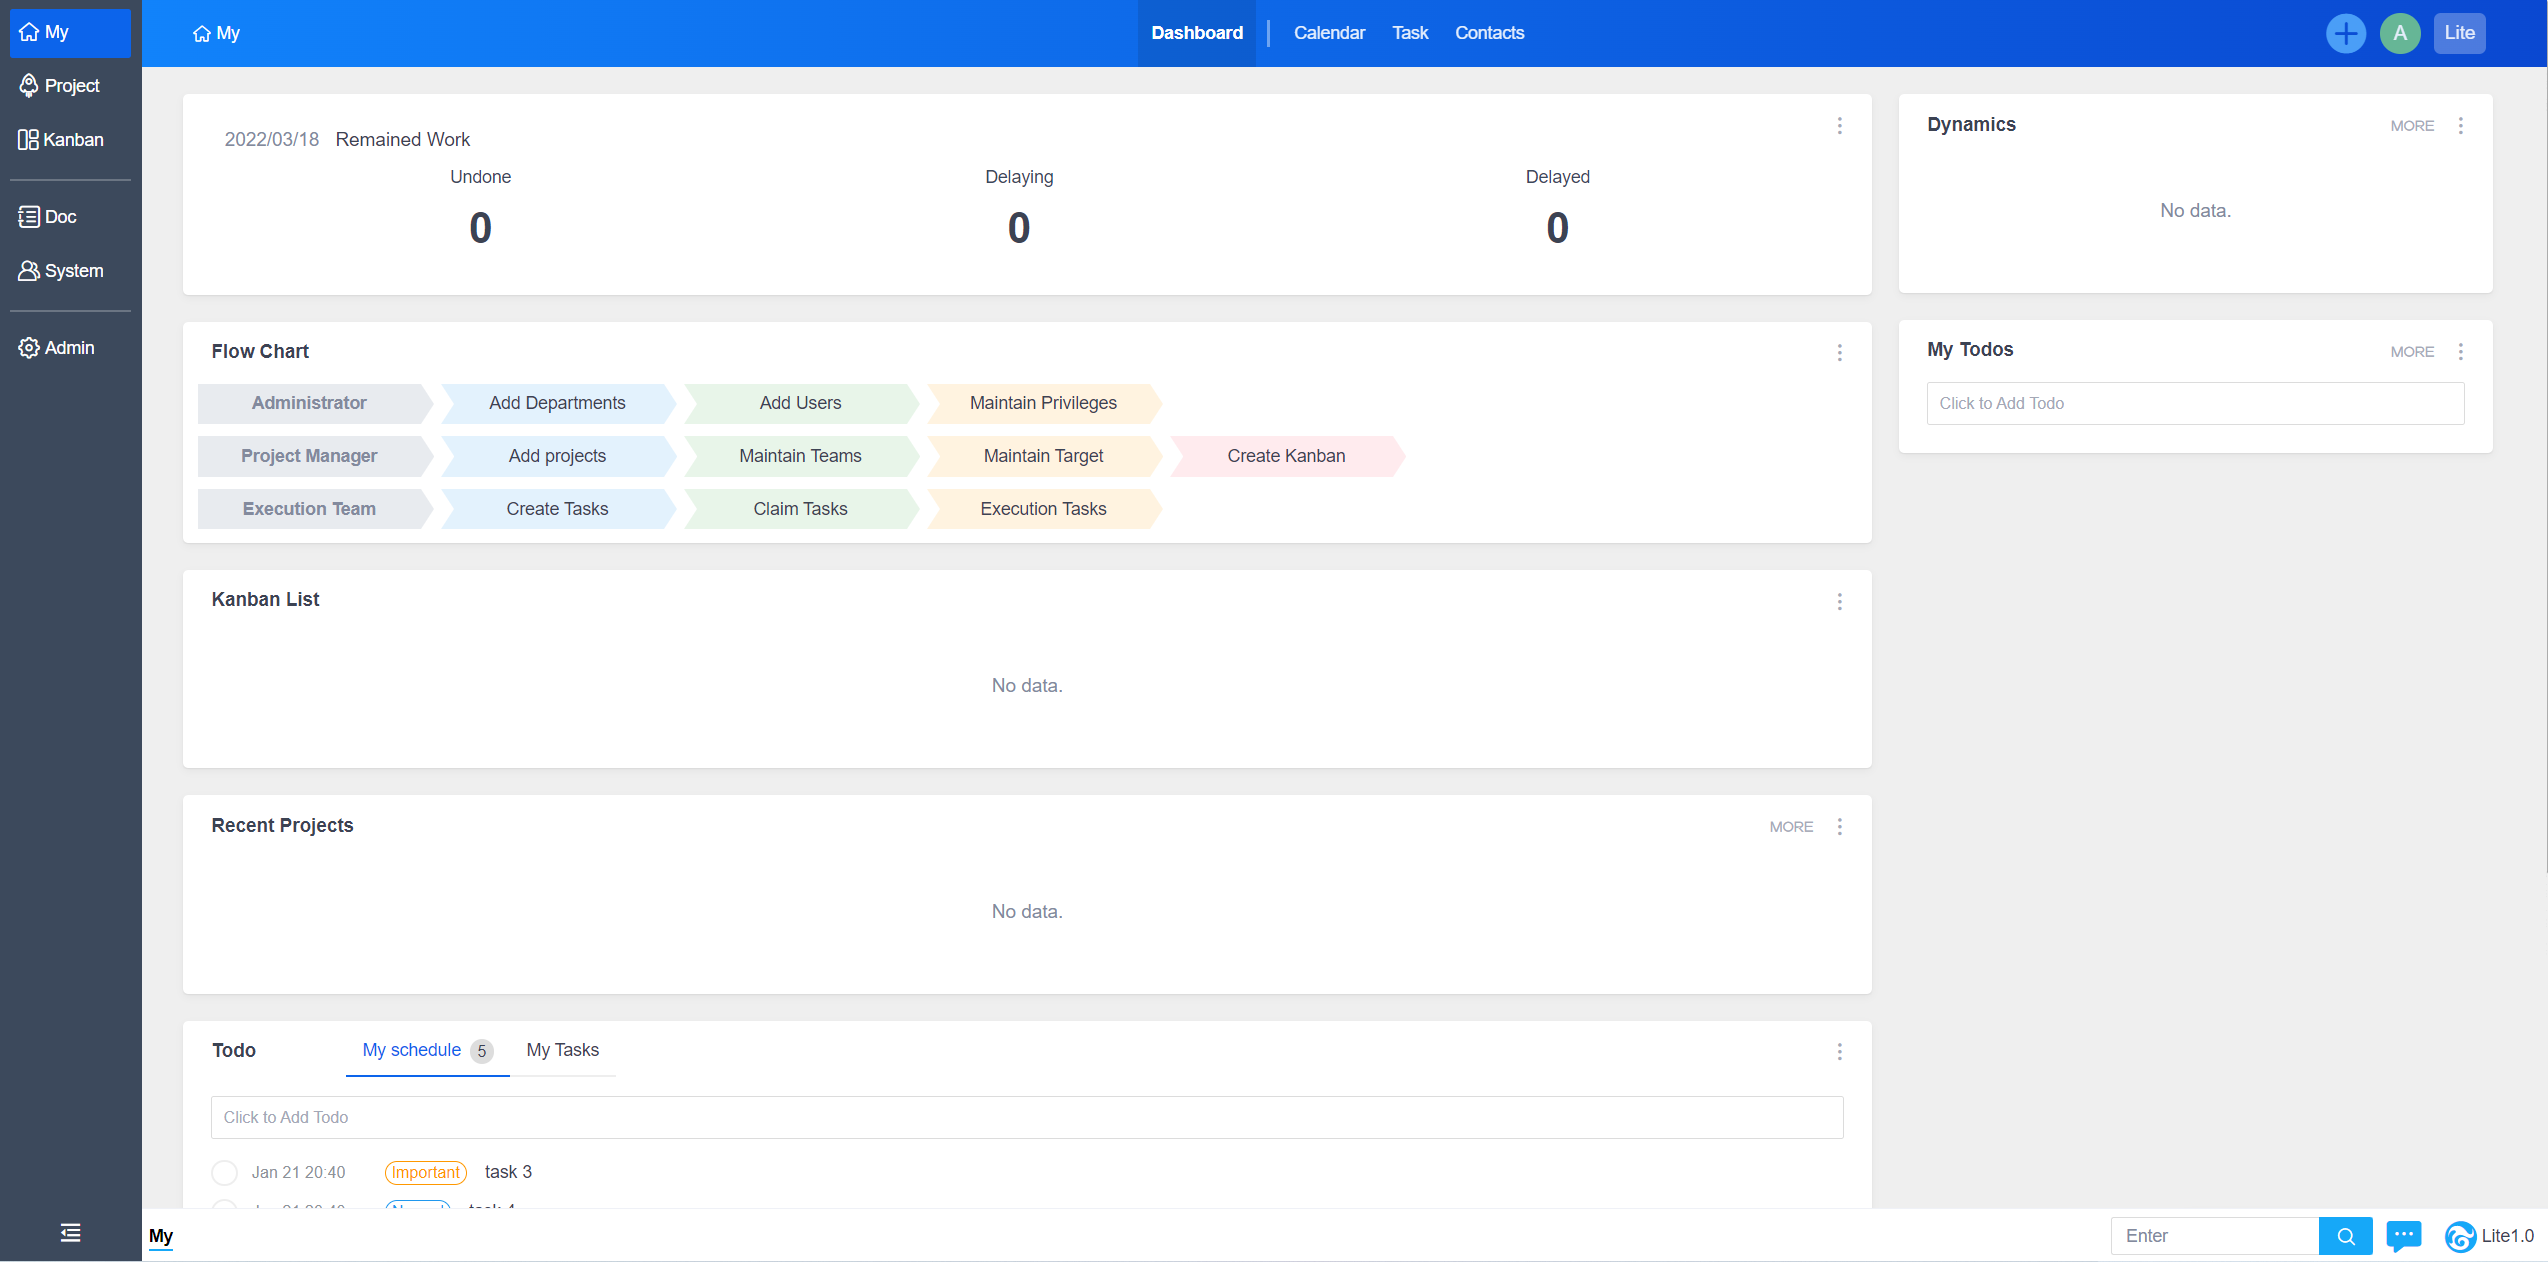Open the user avatar A menu
The height and width of the screenshot is (1262, 2548).
tap(2400, 33)
